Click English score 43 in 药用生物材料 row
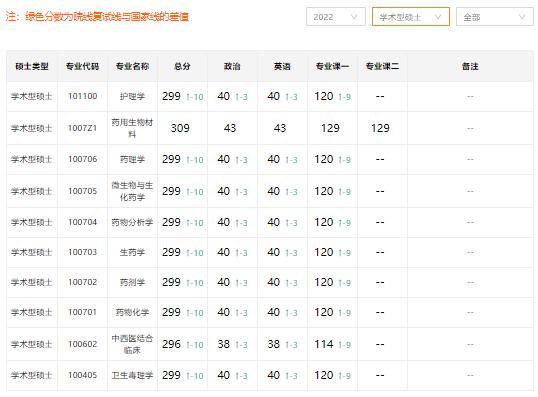Viewport: 538px width, 397px height. (x=280, y=128)
